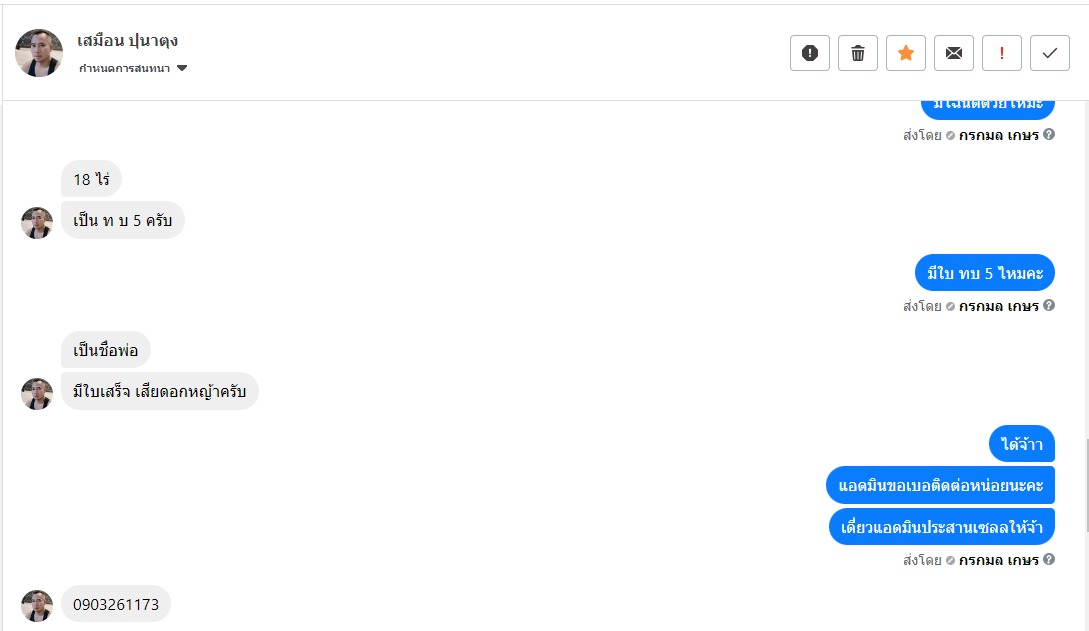Toggle the orange star on this conversation

(906, 54)
